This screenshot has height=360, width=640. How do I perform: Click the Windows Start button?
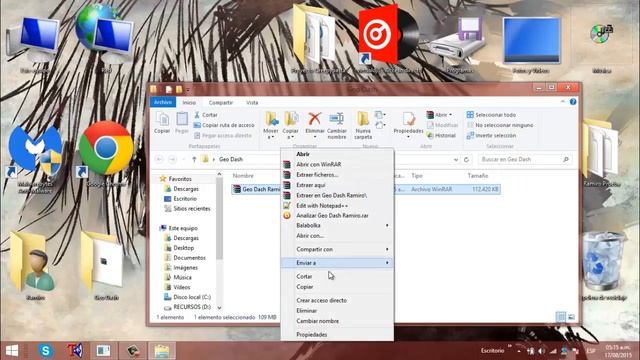(12, 351)
